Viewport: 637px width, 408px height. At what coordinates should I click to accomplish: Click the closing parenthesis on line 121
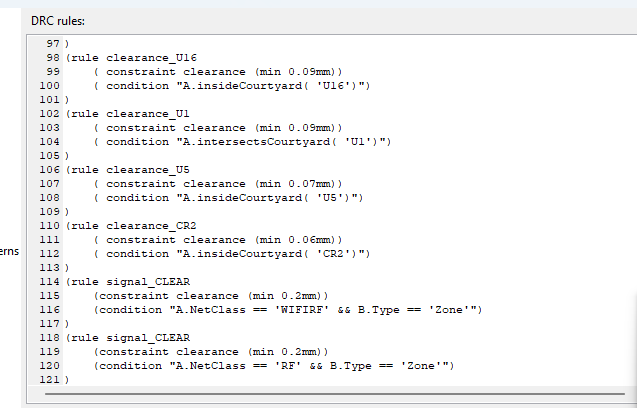(x=67, y=380)
